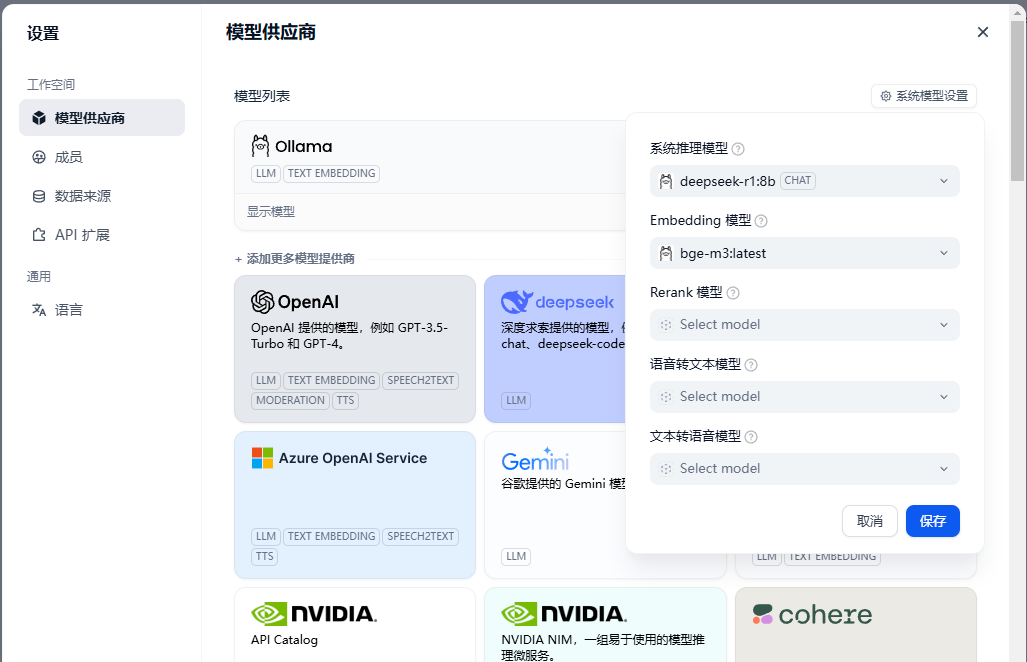Click the Gemini logo
Viewport: 1027px width, 662px height.
coord(535,460)
